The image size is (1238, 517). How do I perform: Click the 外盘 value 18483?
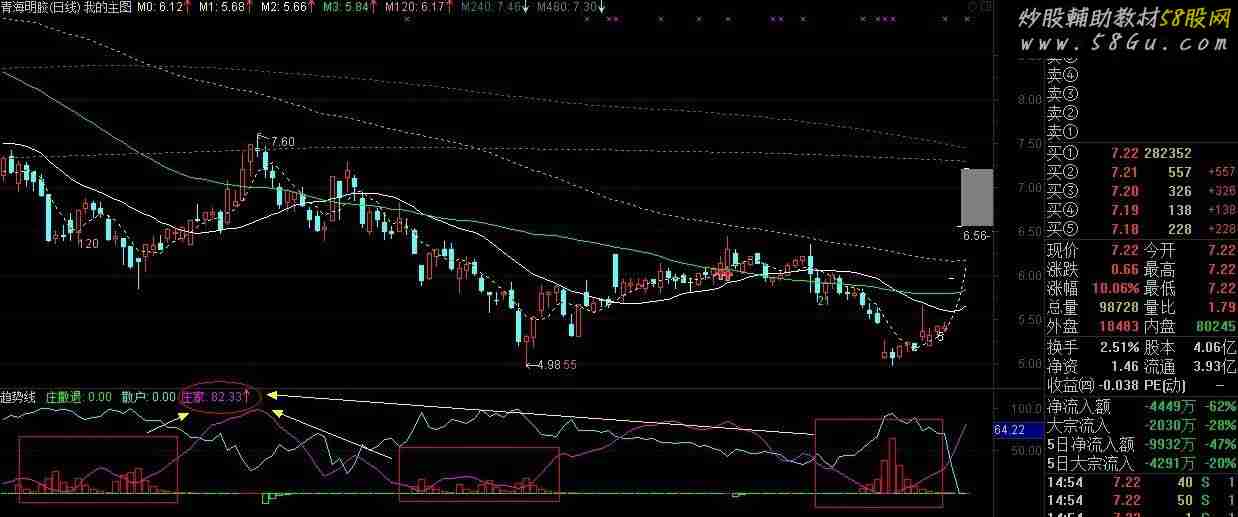click(1119, 327)
